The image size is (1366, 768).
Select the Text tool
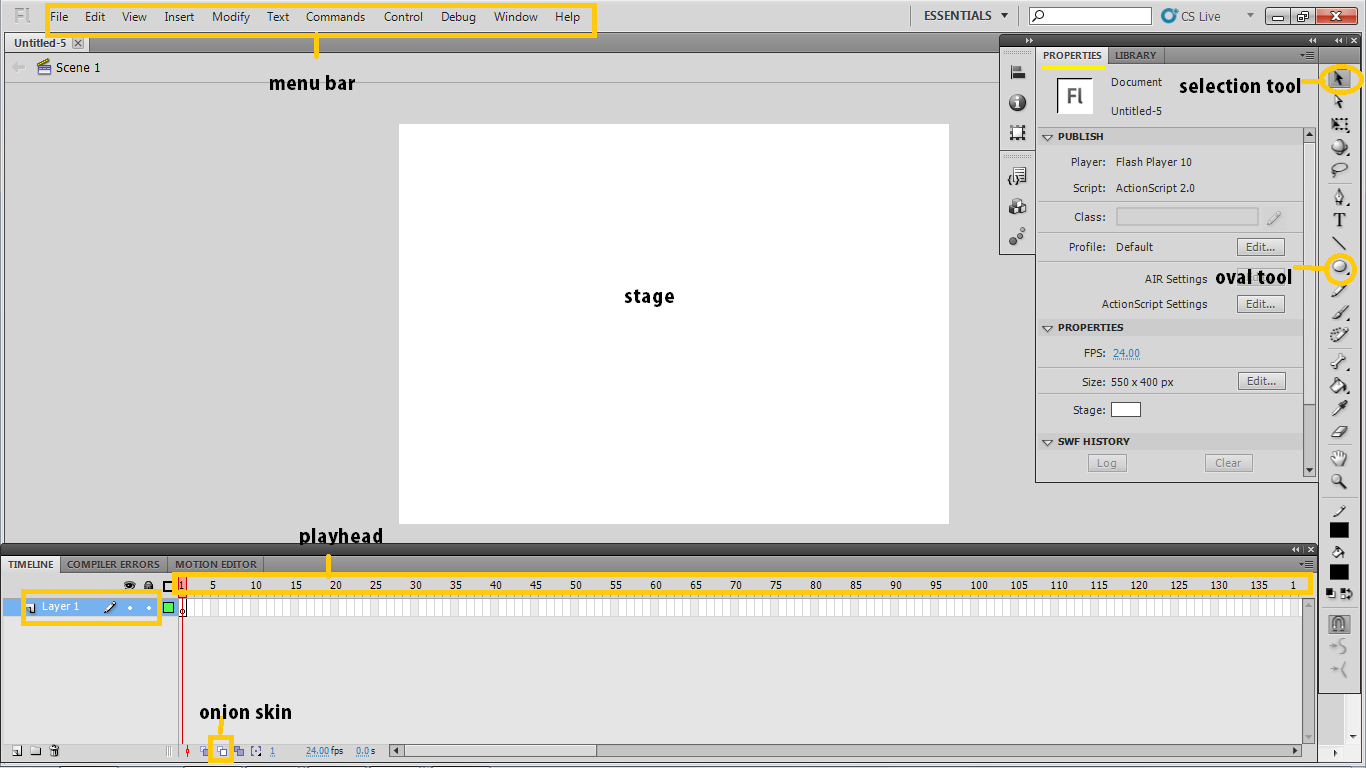coord(1340,220)
